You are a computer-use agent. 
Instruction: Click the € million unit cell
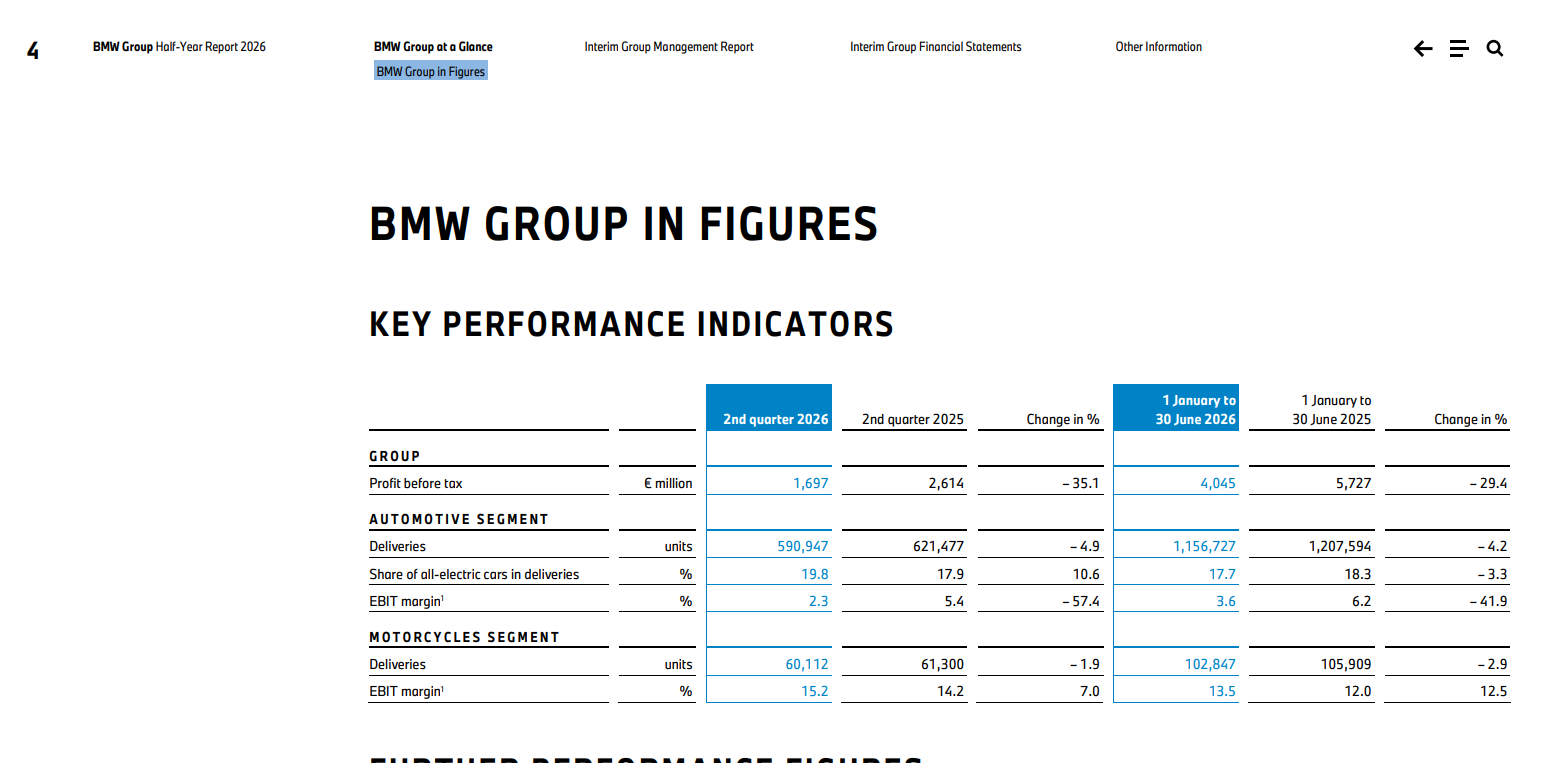[x=669, y=484]
